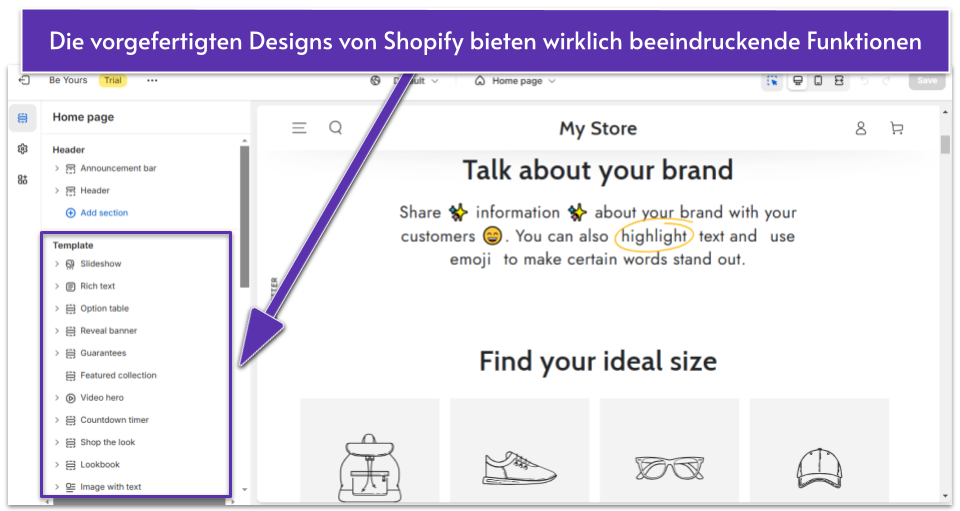Click the sidebar vertical scrollbar
The width and height of the screenshot is (960, 511).
[x=244, y=217]
